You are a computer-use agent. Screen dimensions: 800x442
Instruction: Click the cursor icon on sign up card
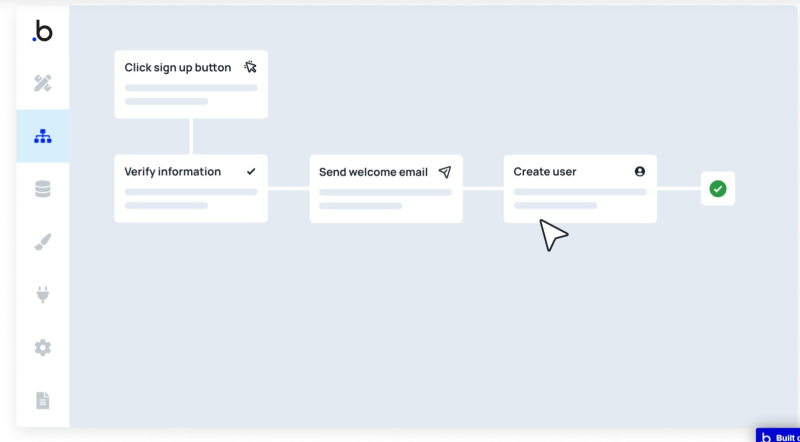tap(251, 67)
